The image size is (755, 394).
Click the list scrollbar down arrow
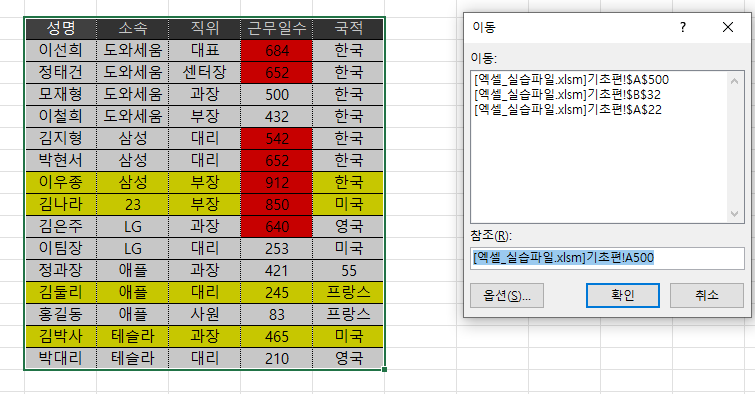click(734, 214)
